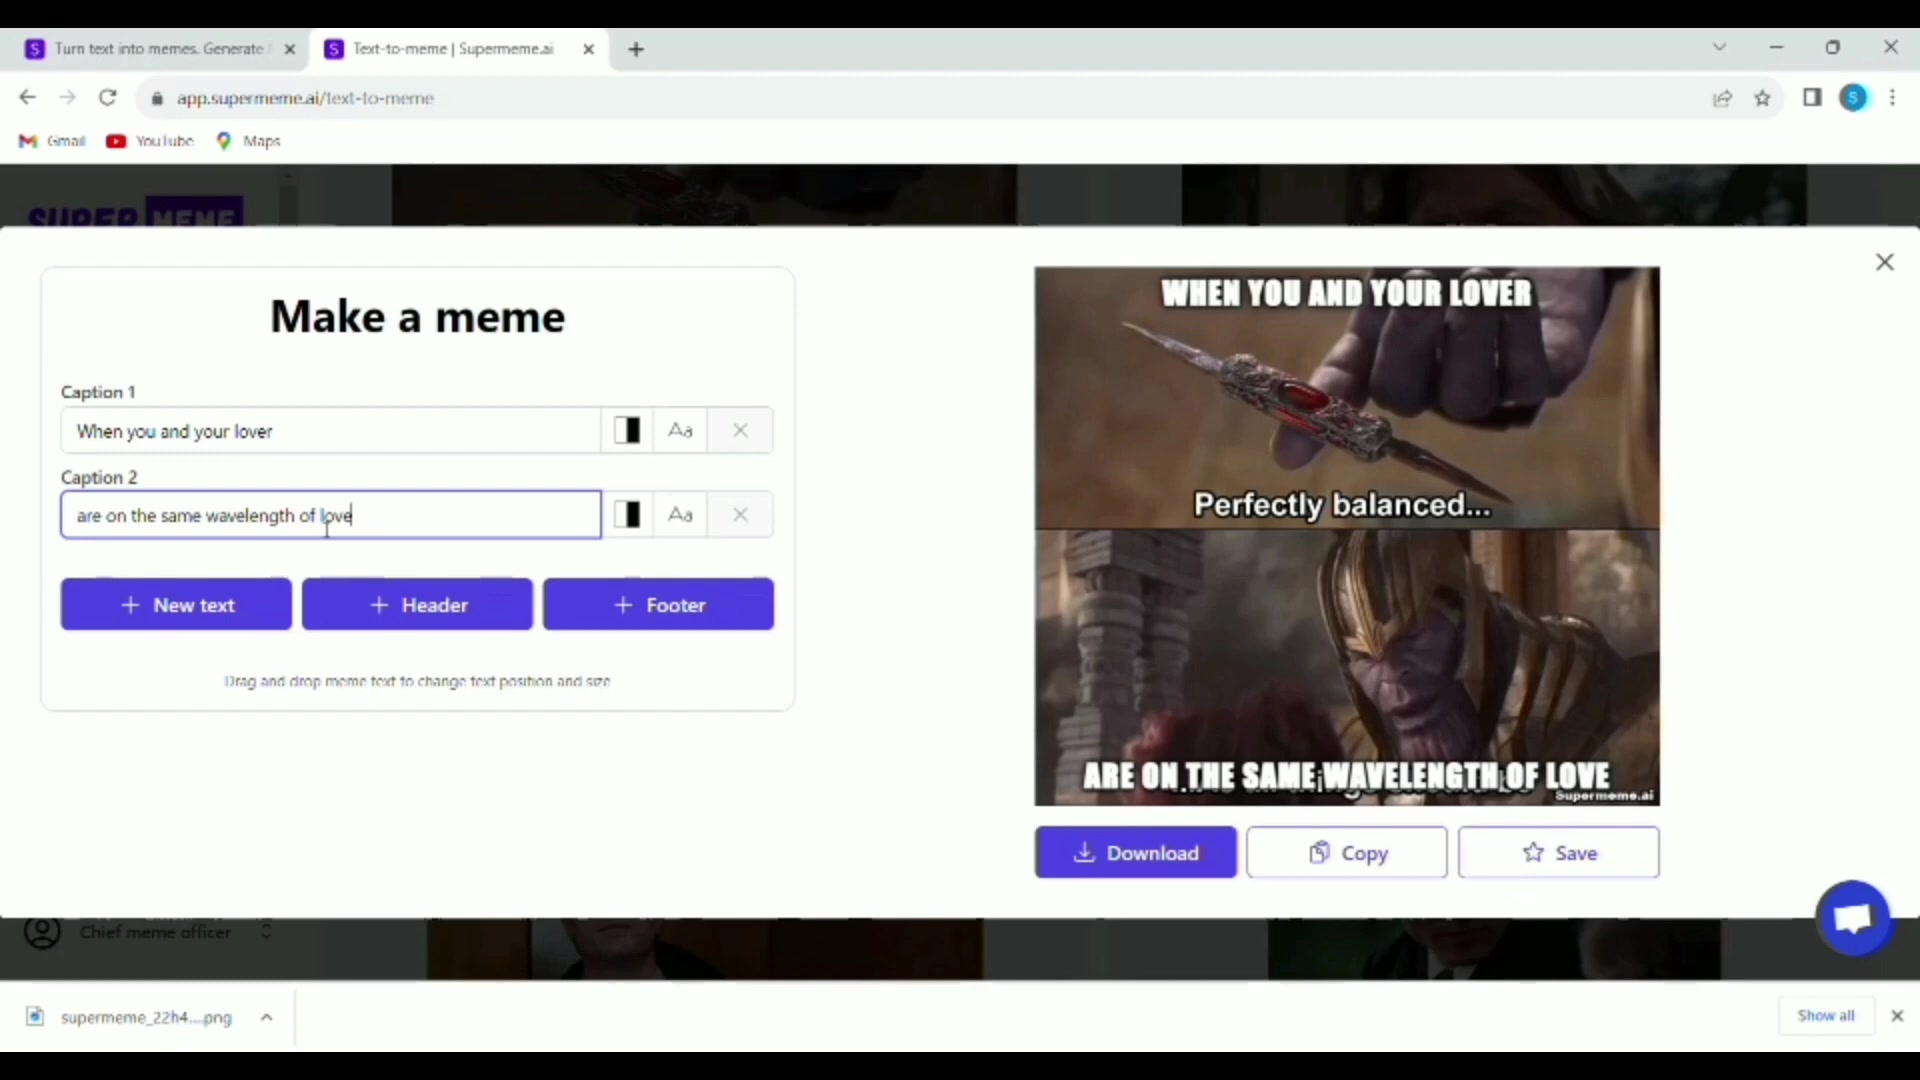Viewport: 1920px width, 1080px height.
Task: Expand Chief meme officer account menu
Action: pyautogui.click(x=266, y=931)
